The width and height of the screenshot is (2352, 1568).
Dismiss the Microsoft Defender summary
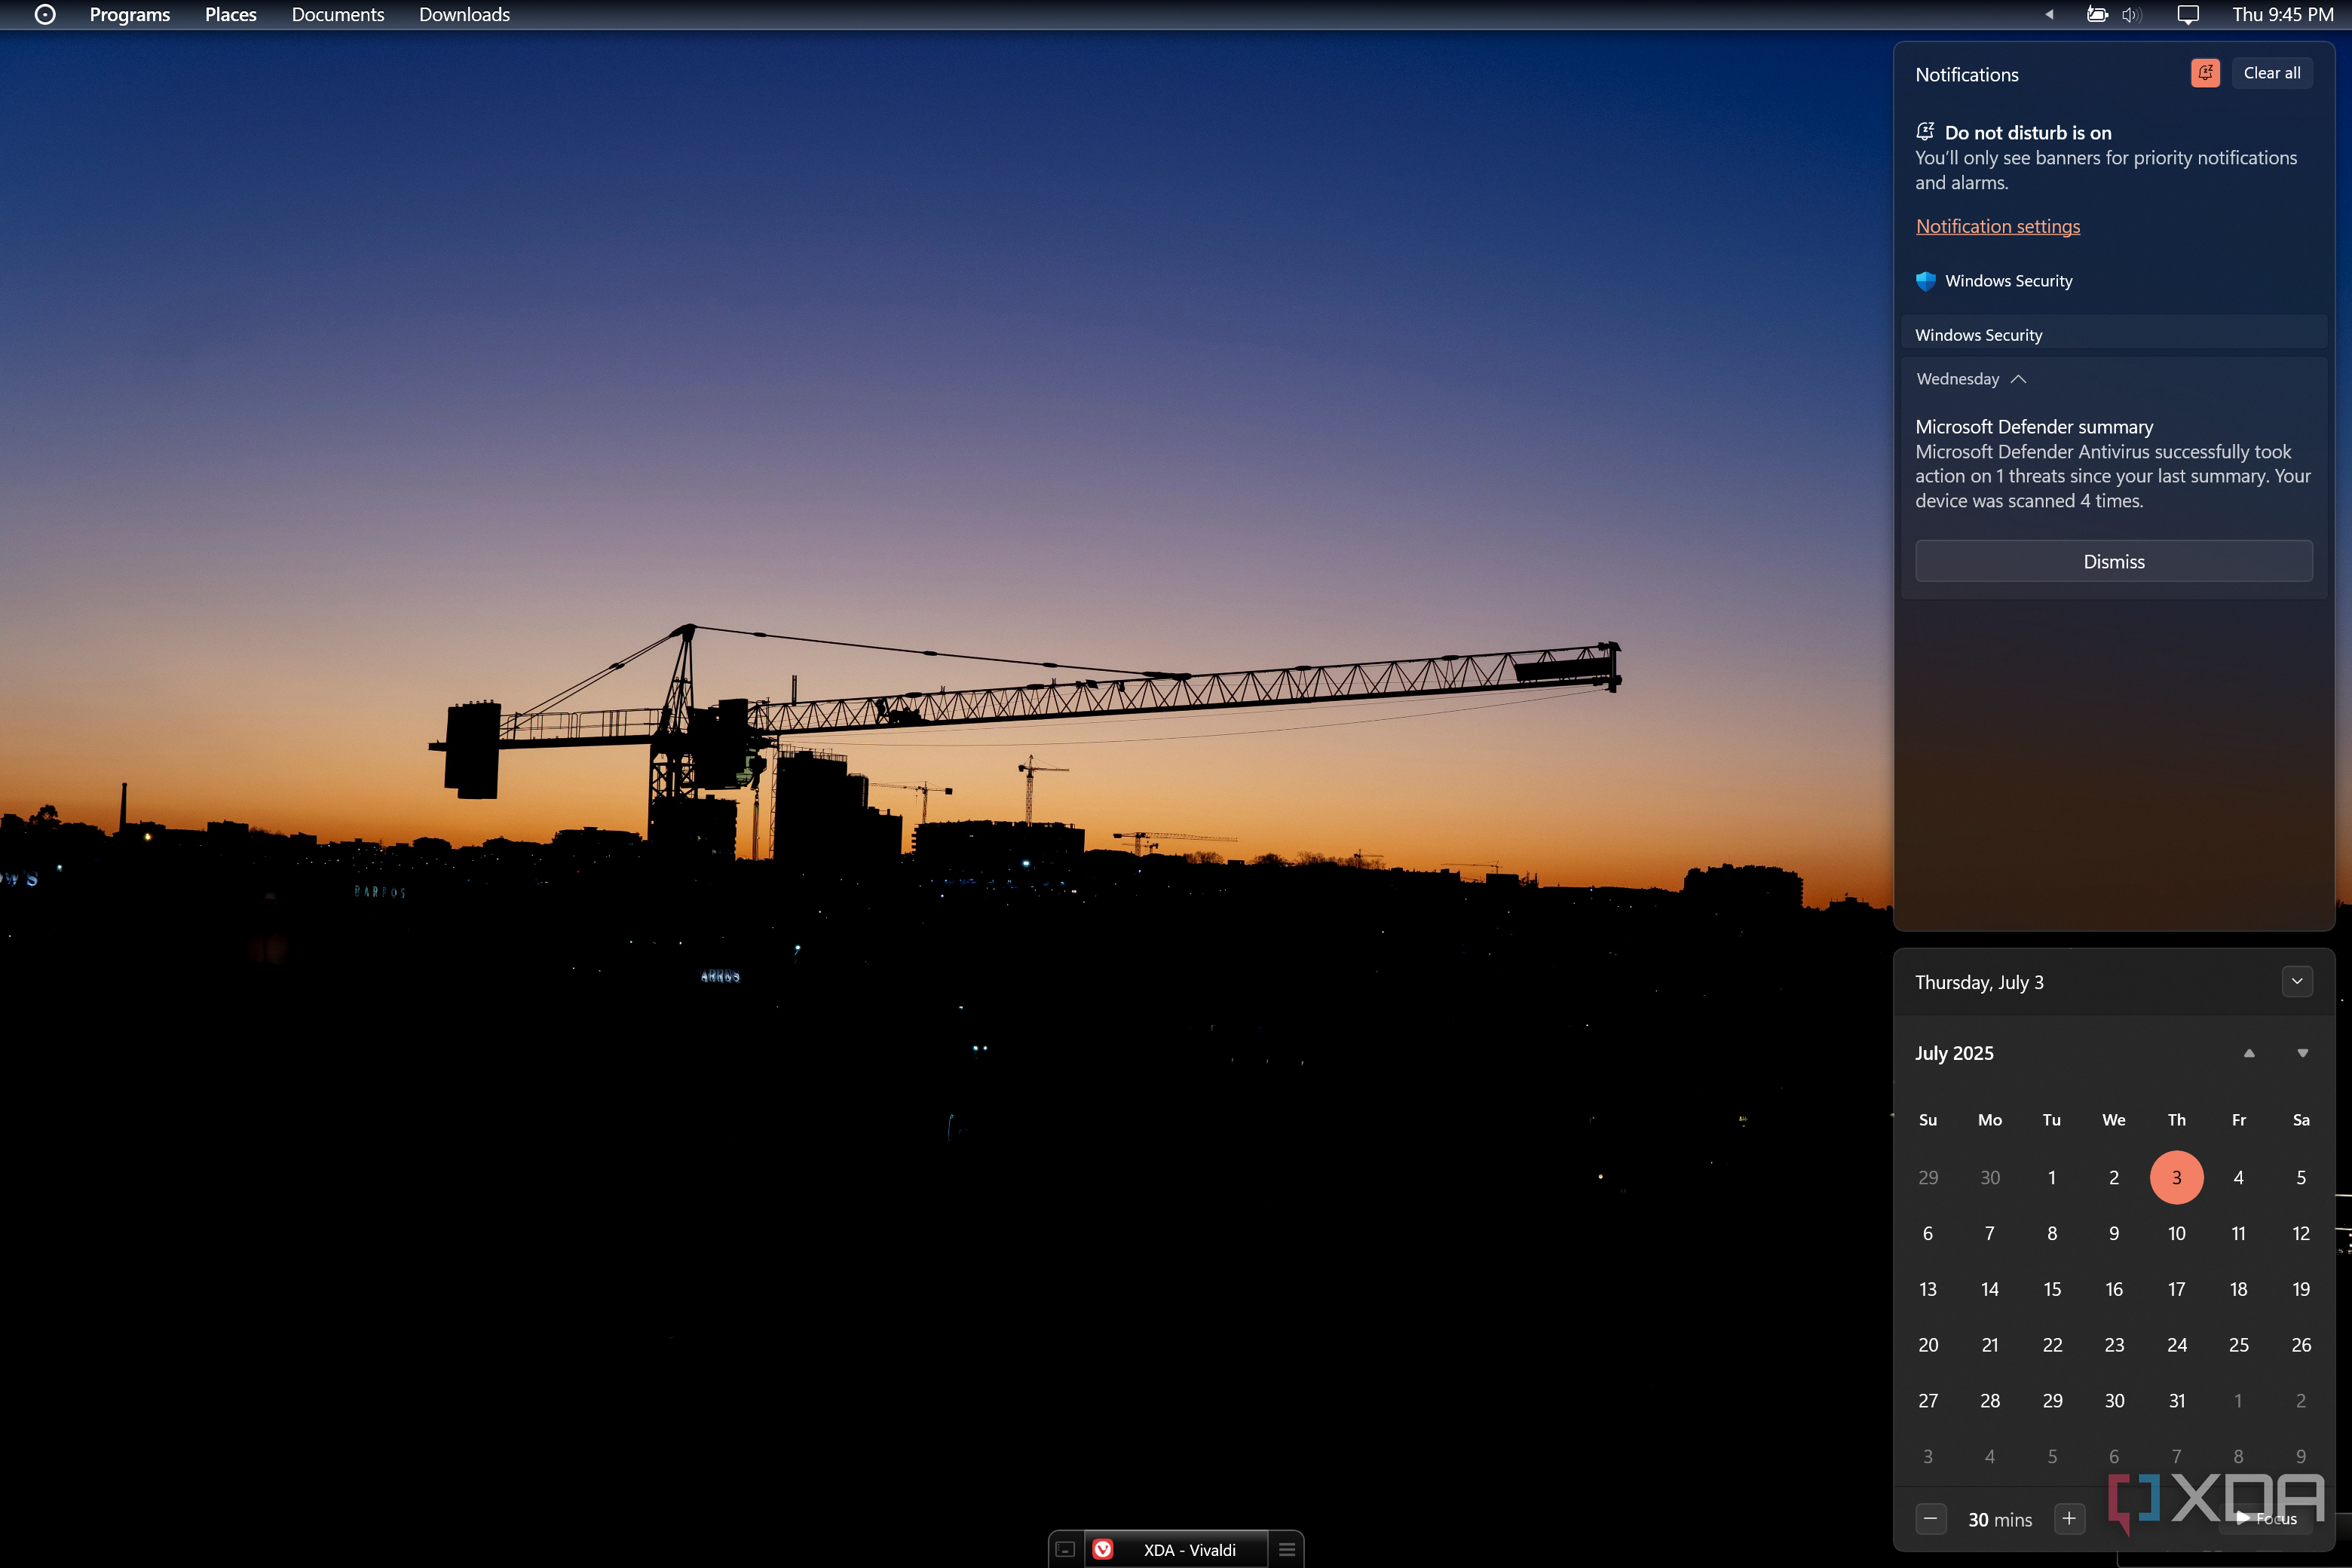point(2113,561)
